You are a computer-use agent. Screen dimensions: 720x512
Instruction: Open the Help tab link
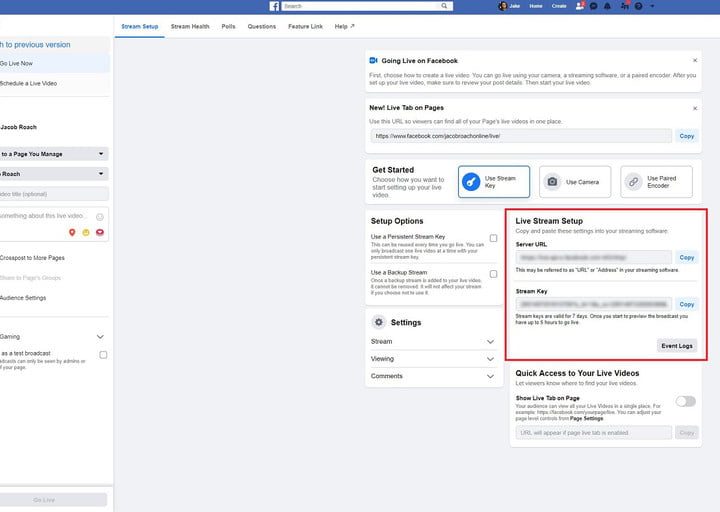[x=344, y=27]
